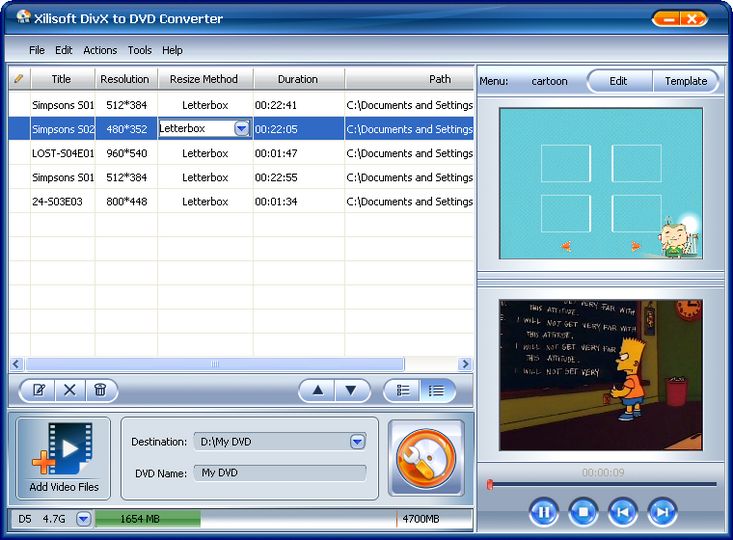Image resolution: width=733 pixels, height=540 pixels.
Task: Click the right orange arrow in menu preview
Action: (635, 246)
